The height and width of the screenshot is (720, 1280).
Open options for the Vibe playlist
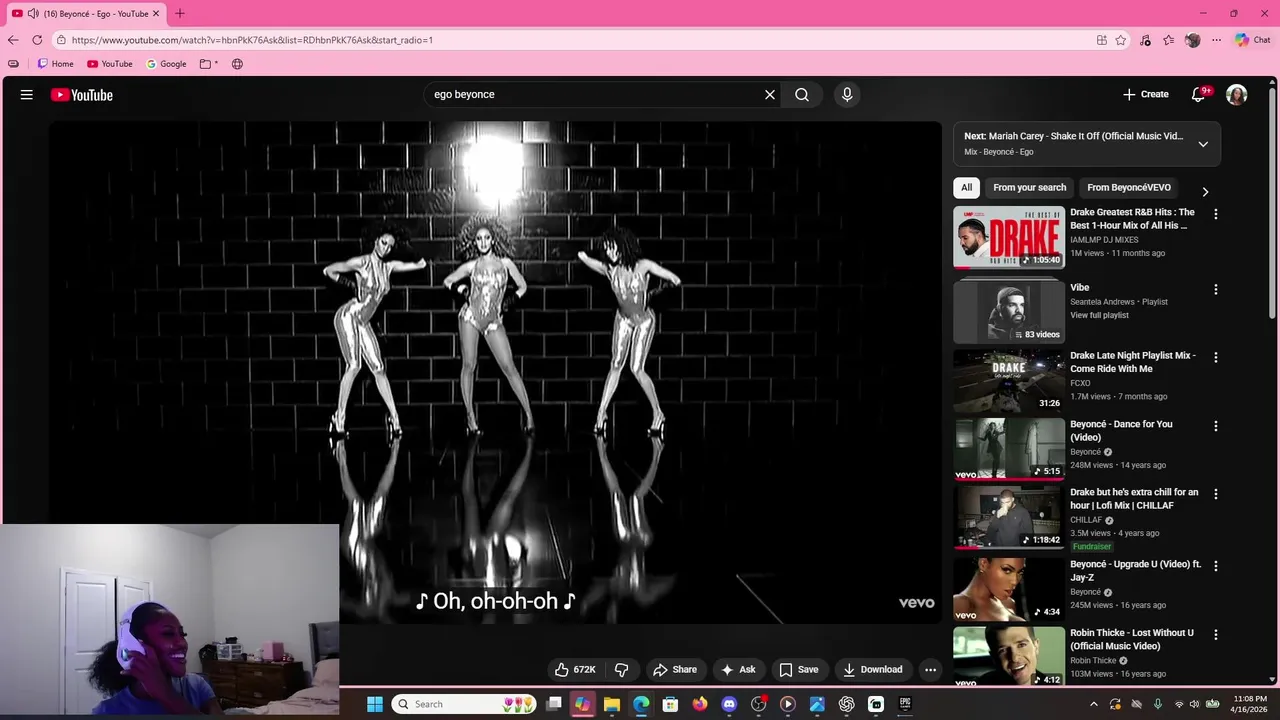click(x=1216, y=290)
